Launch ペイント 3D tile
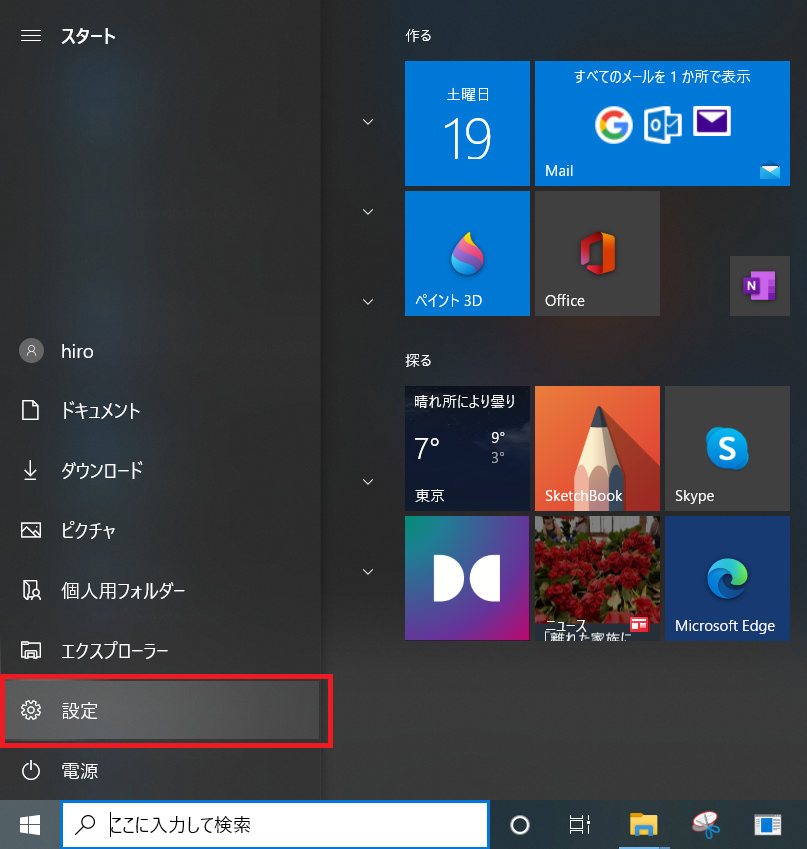The width and height of the screenshot is (807, 849). pyautogui.click(x=467, y=253)
